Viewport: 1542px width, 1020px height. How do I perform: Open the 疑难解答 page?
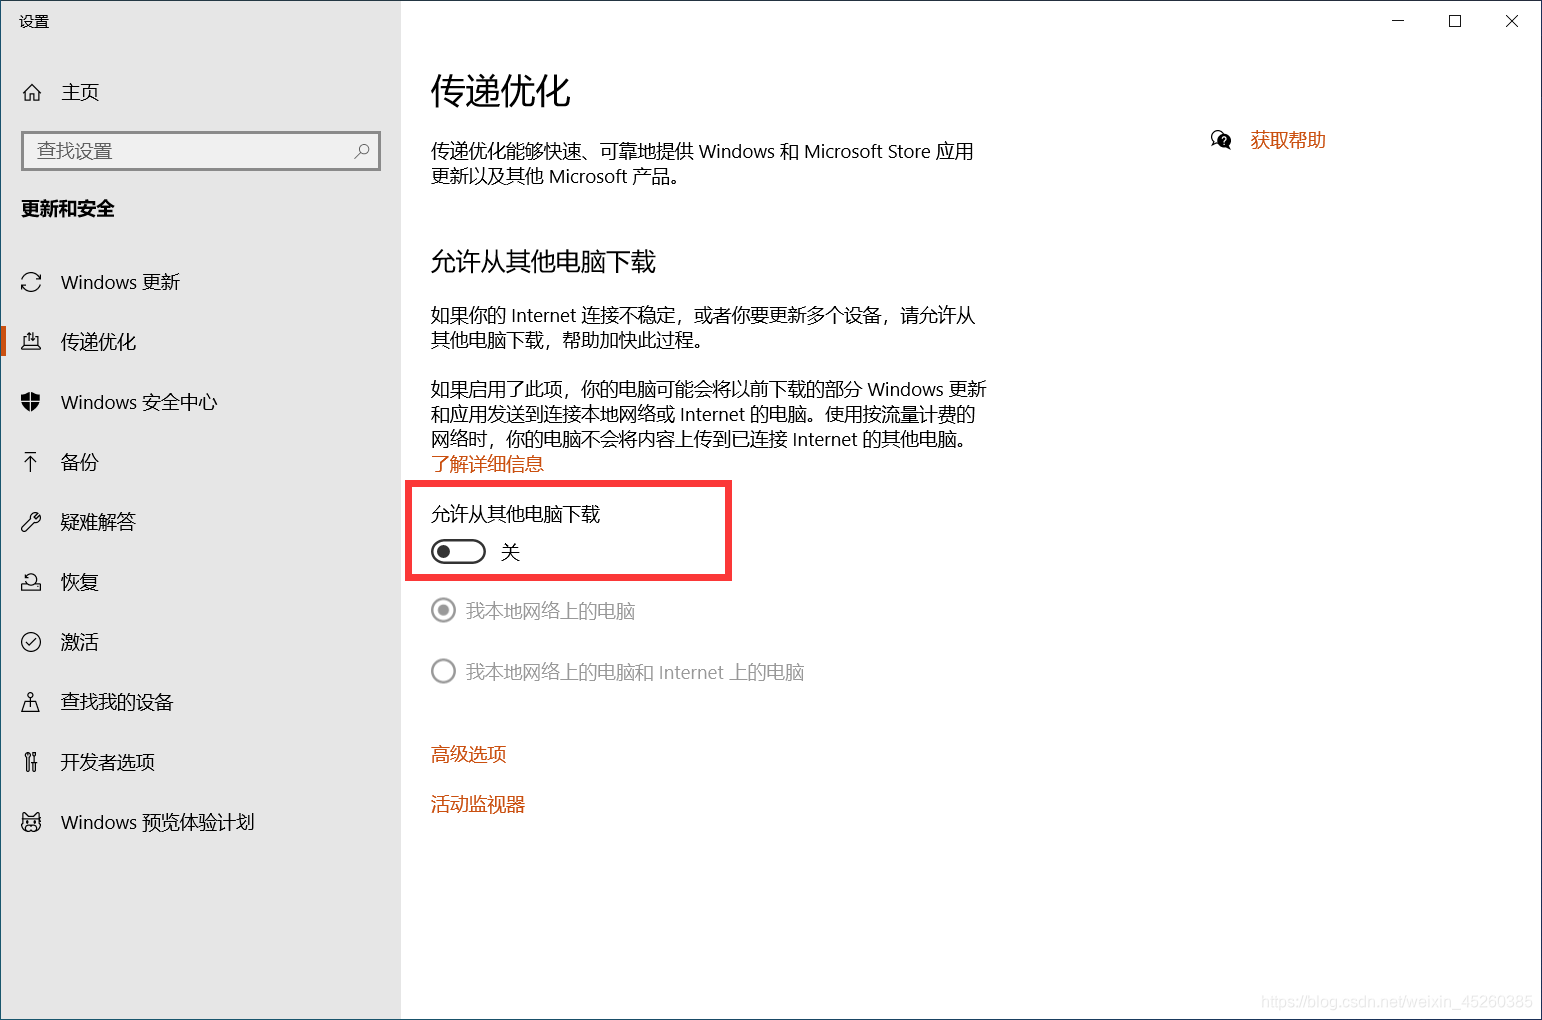pyautogui.click(x=200, y=522)
